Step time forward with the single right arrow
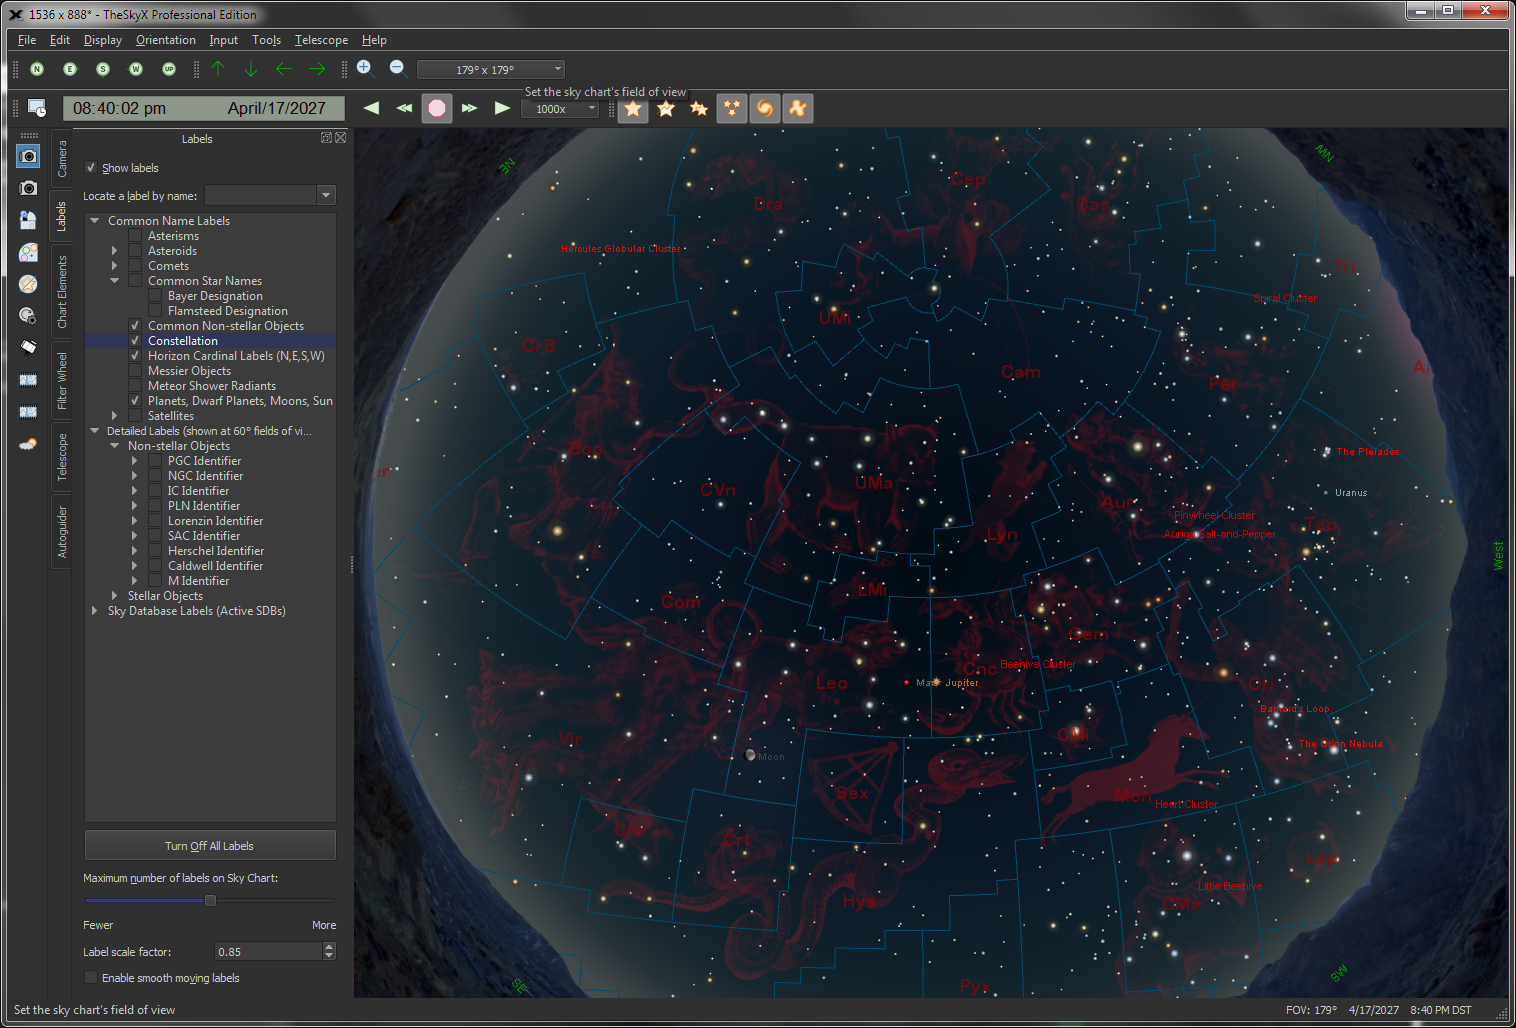Viewport: 1516px width, 1028px height. coord(502,108)
